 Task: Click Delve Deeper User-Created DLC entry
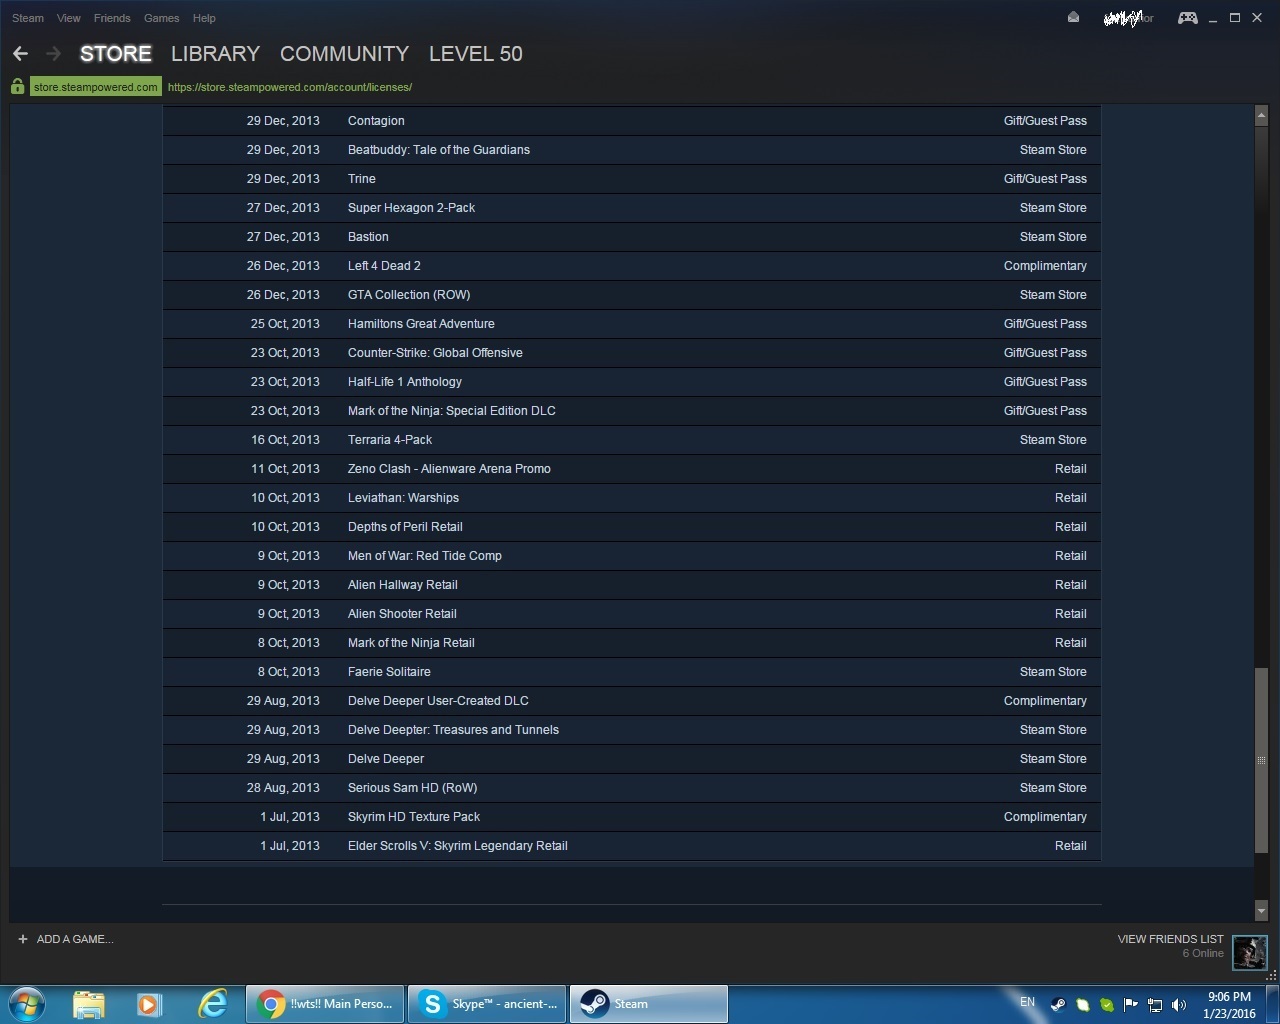(x=631, y=701)
